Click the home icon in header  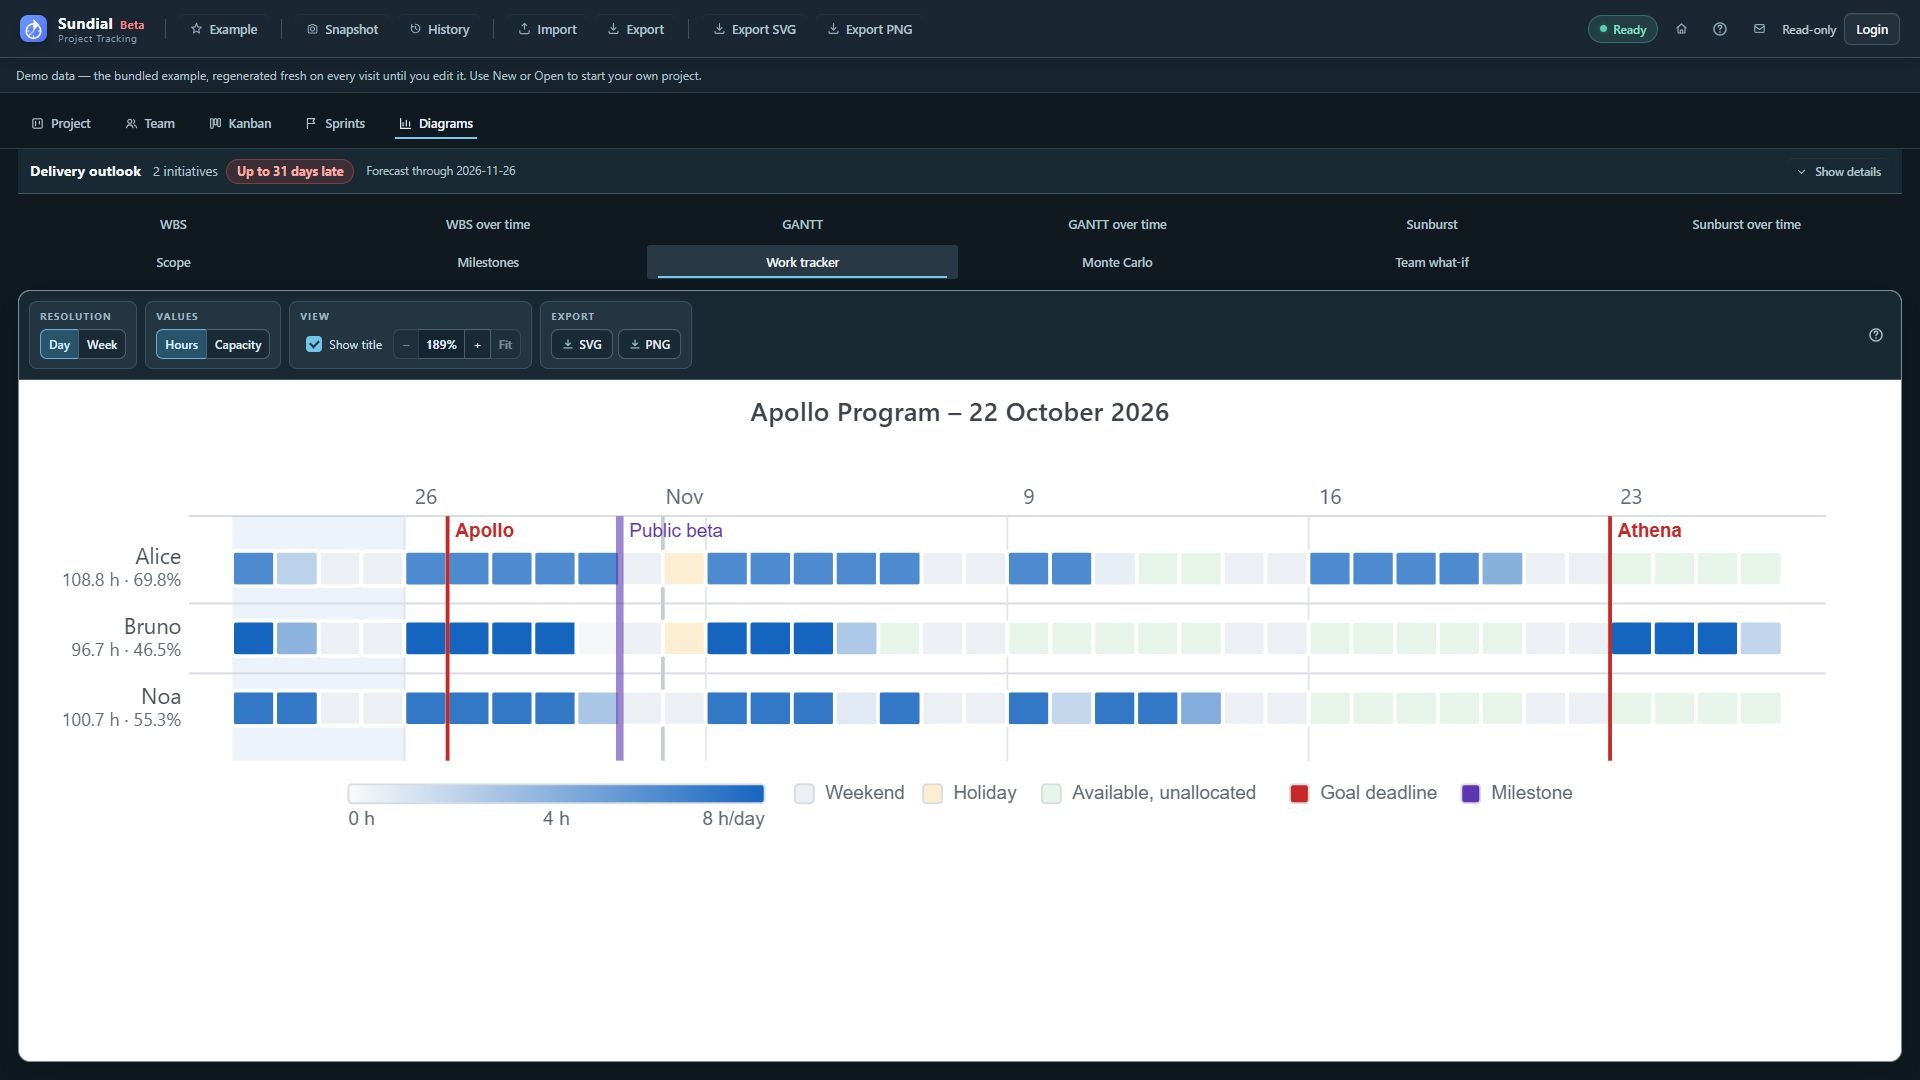[x=1681, y=29]
